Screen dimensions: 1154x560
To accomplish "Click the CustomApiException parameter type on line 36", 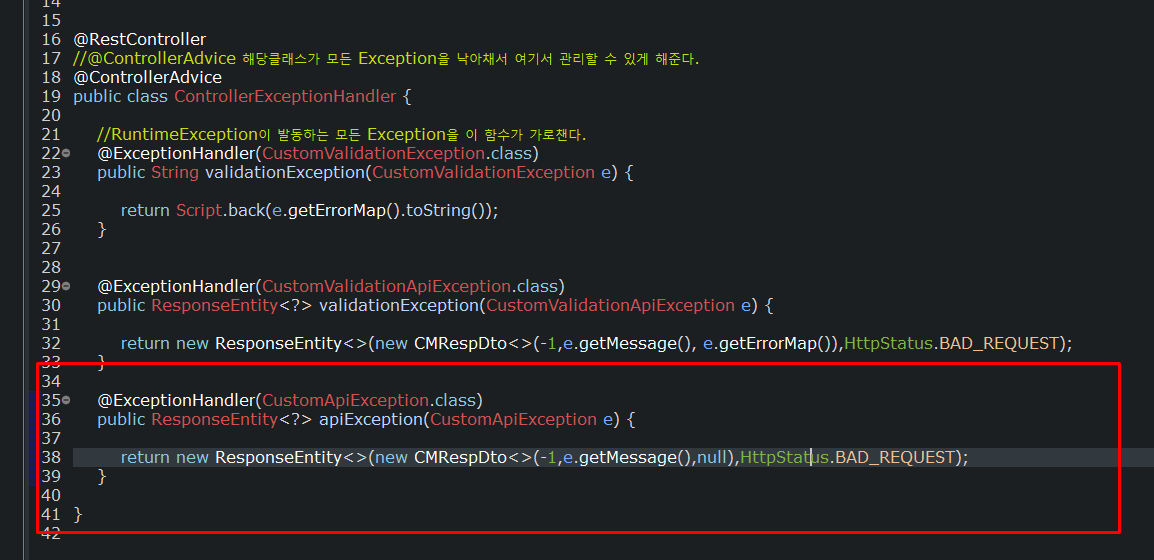I will click(512, 420).
